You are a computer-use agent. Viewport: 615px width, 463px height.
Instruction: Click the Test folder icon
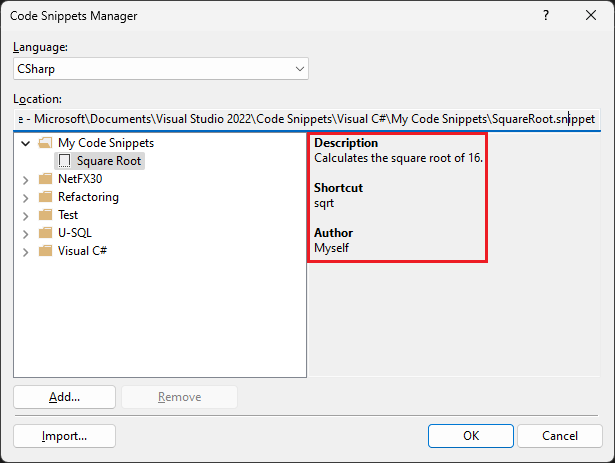point(45,215)
